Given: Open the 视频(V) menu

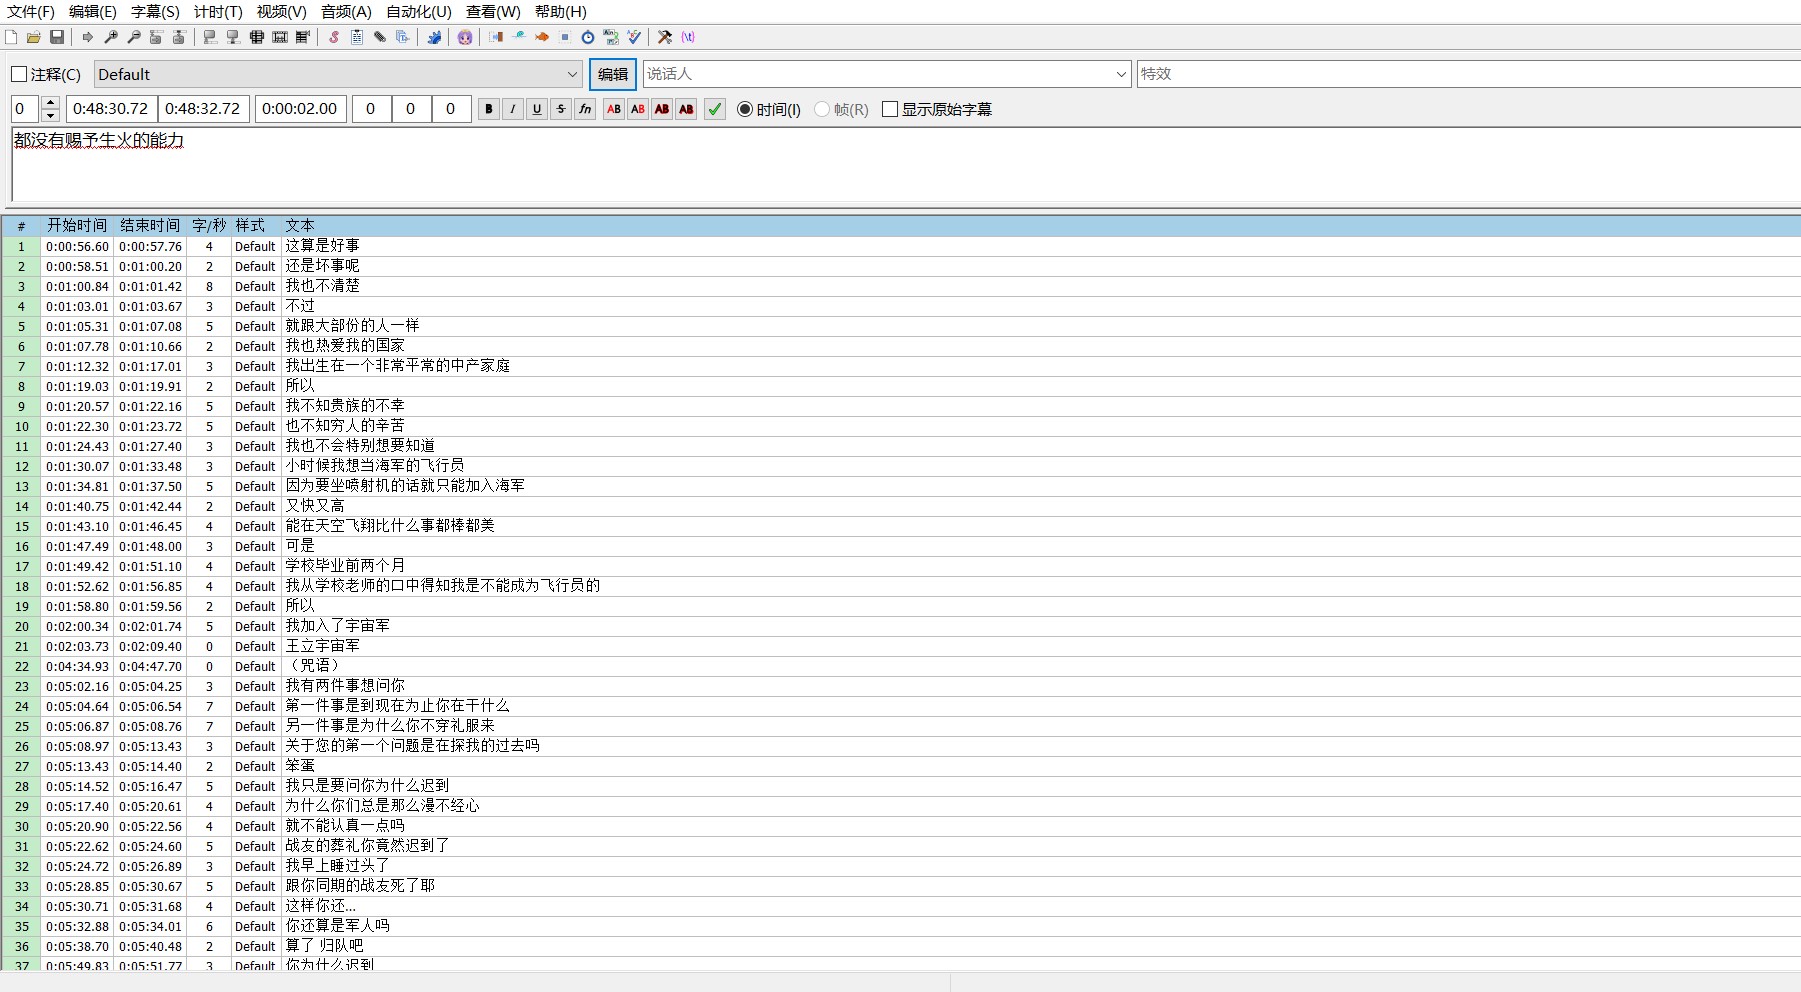Looking at the screenshot, I should click(x=282, y=12).
